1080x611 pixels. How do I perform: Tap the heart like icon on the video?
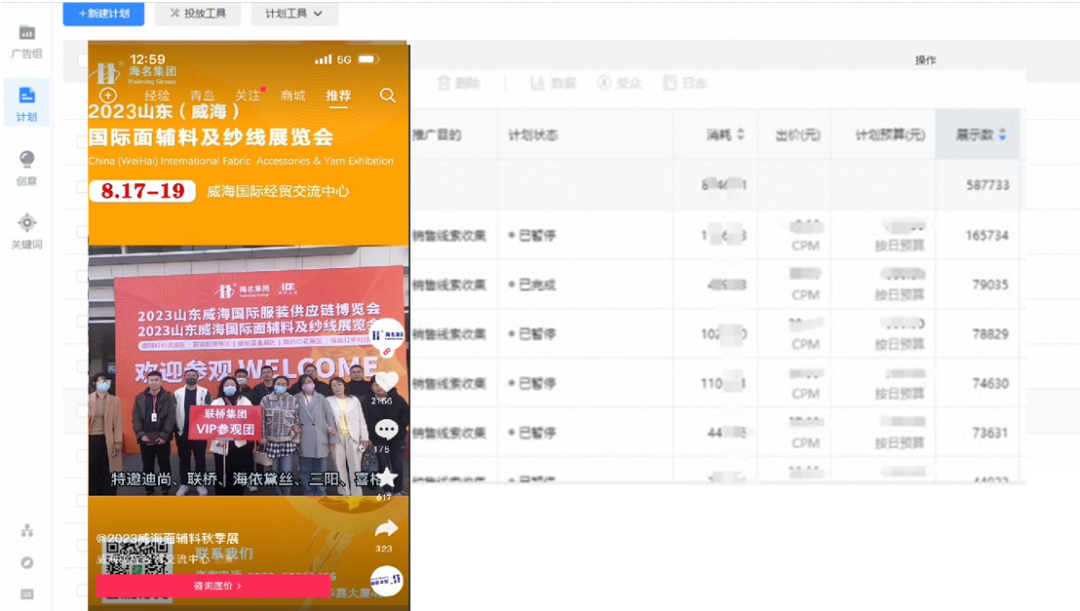pos(386,381)
